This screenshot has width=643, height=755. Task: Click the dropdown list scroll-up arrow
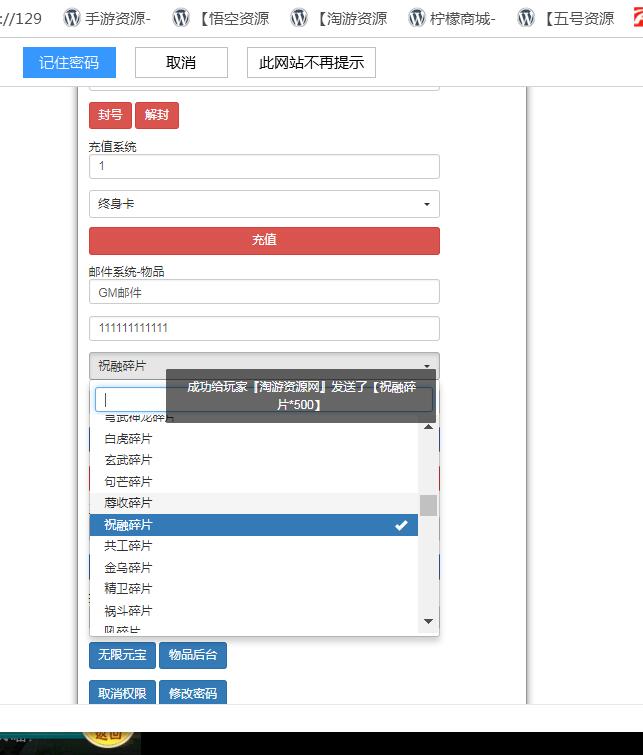428,427
